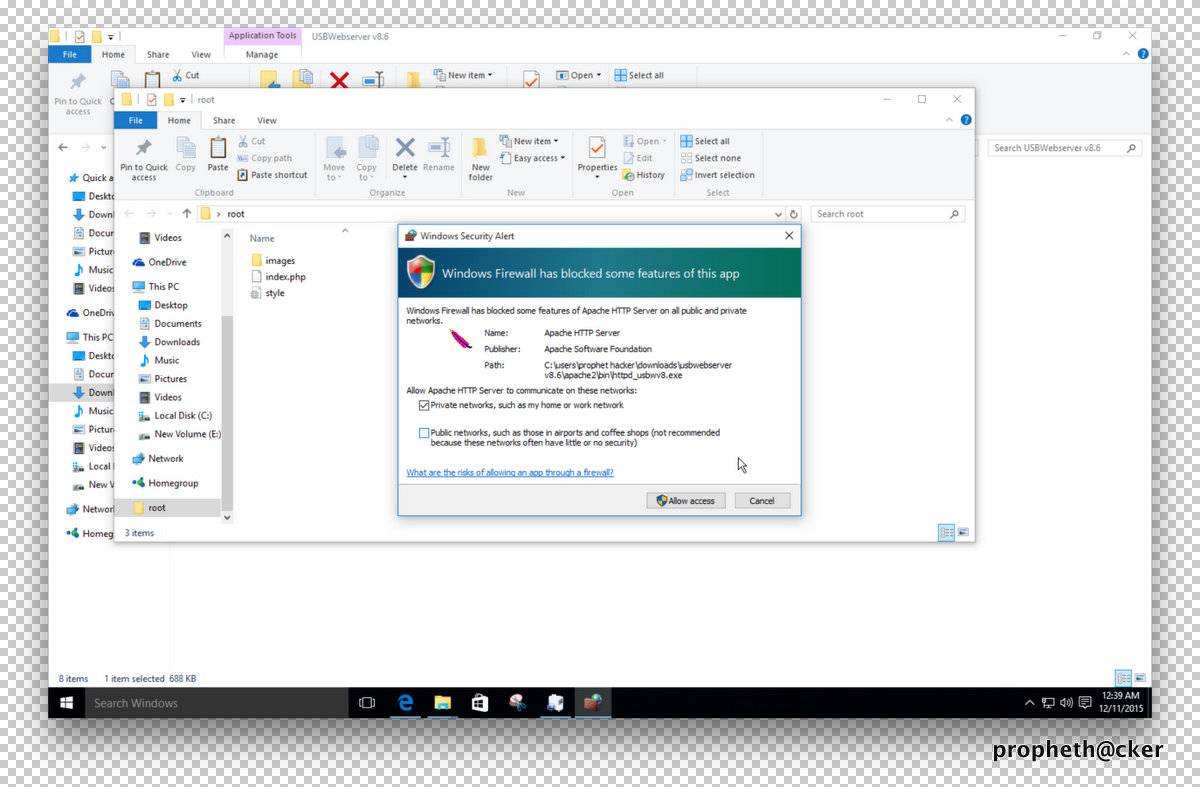Click the volume icon in system tray
The image size is (1200, 787).
[1066, 703]
